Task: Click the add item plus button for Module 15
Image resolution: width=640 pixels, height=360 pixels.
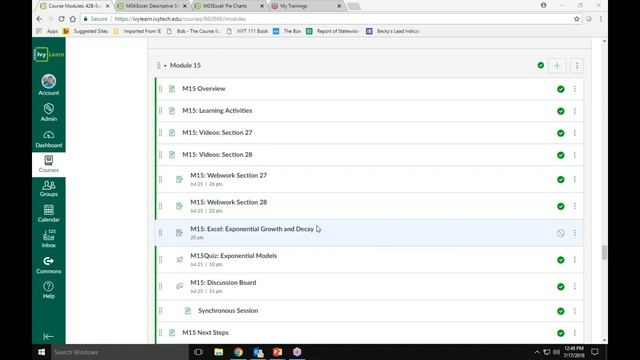Action: [557, 66]
